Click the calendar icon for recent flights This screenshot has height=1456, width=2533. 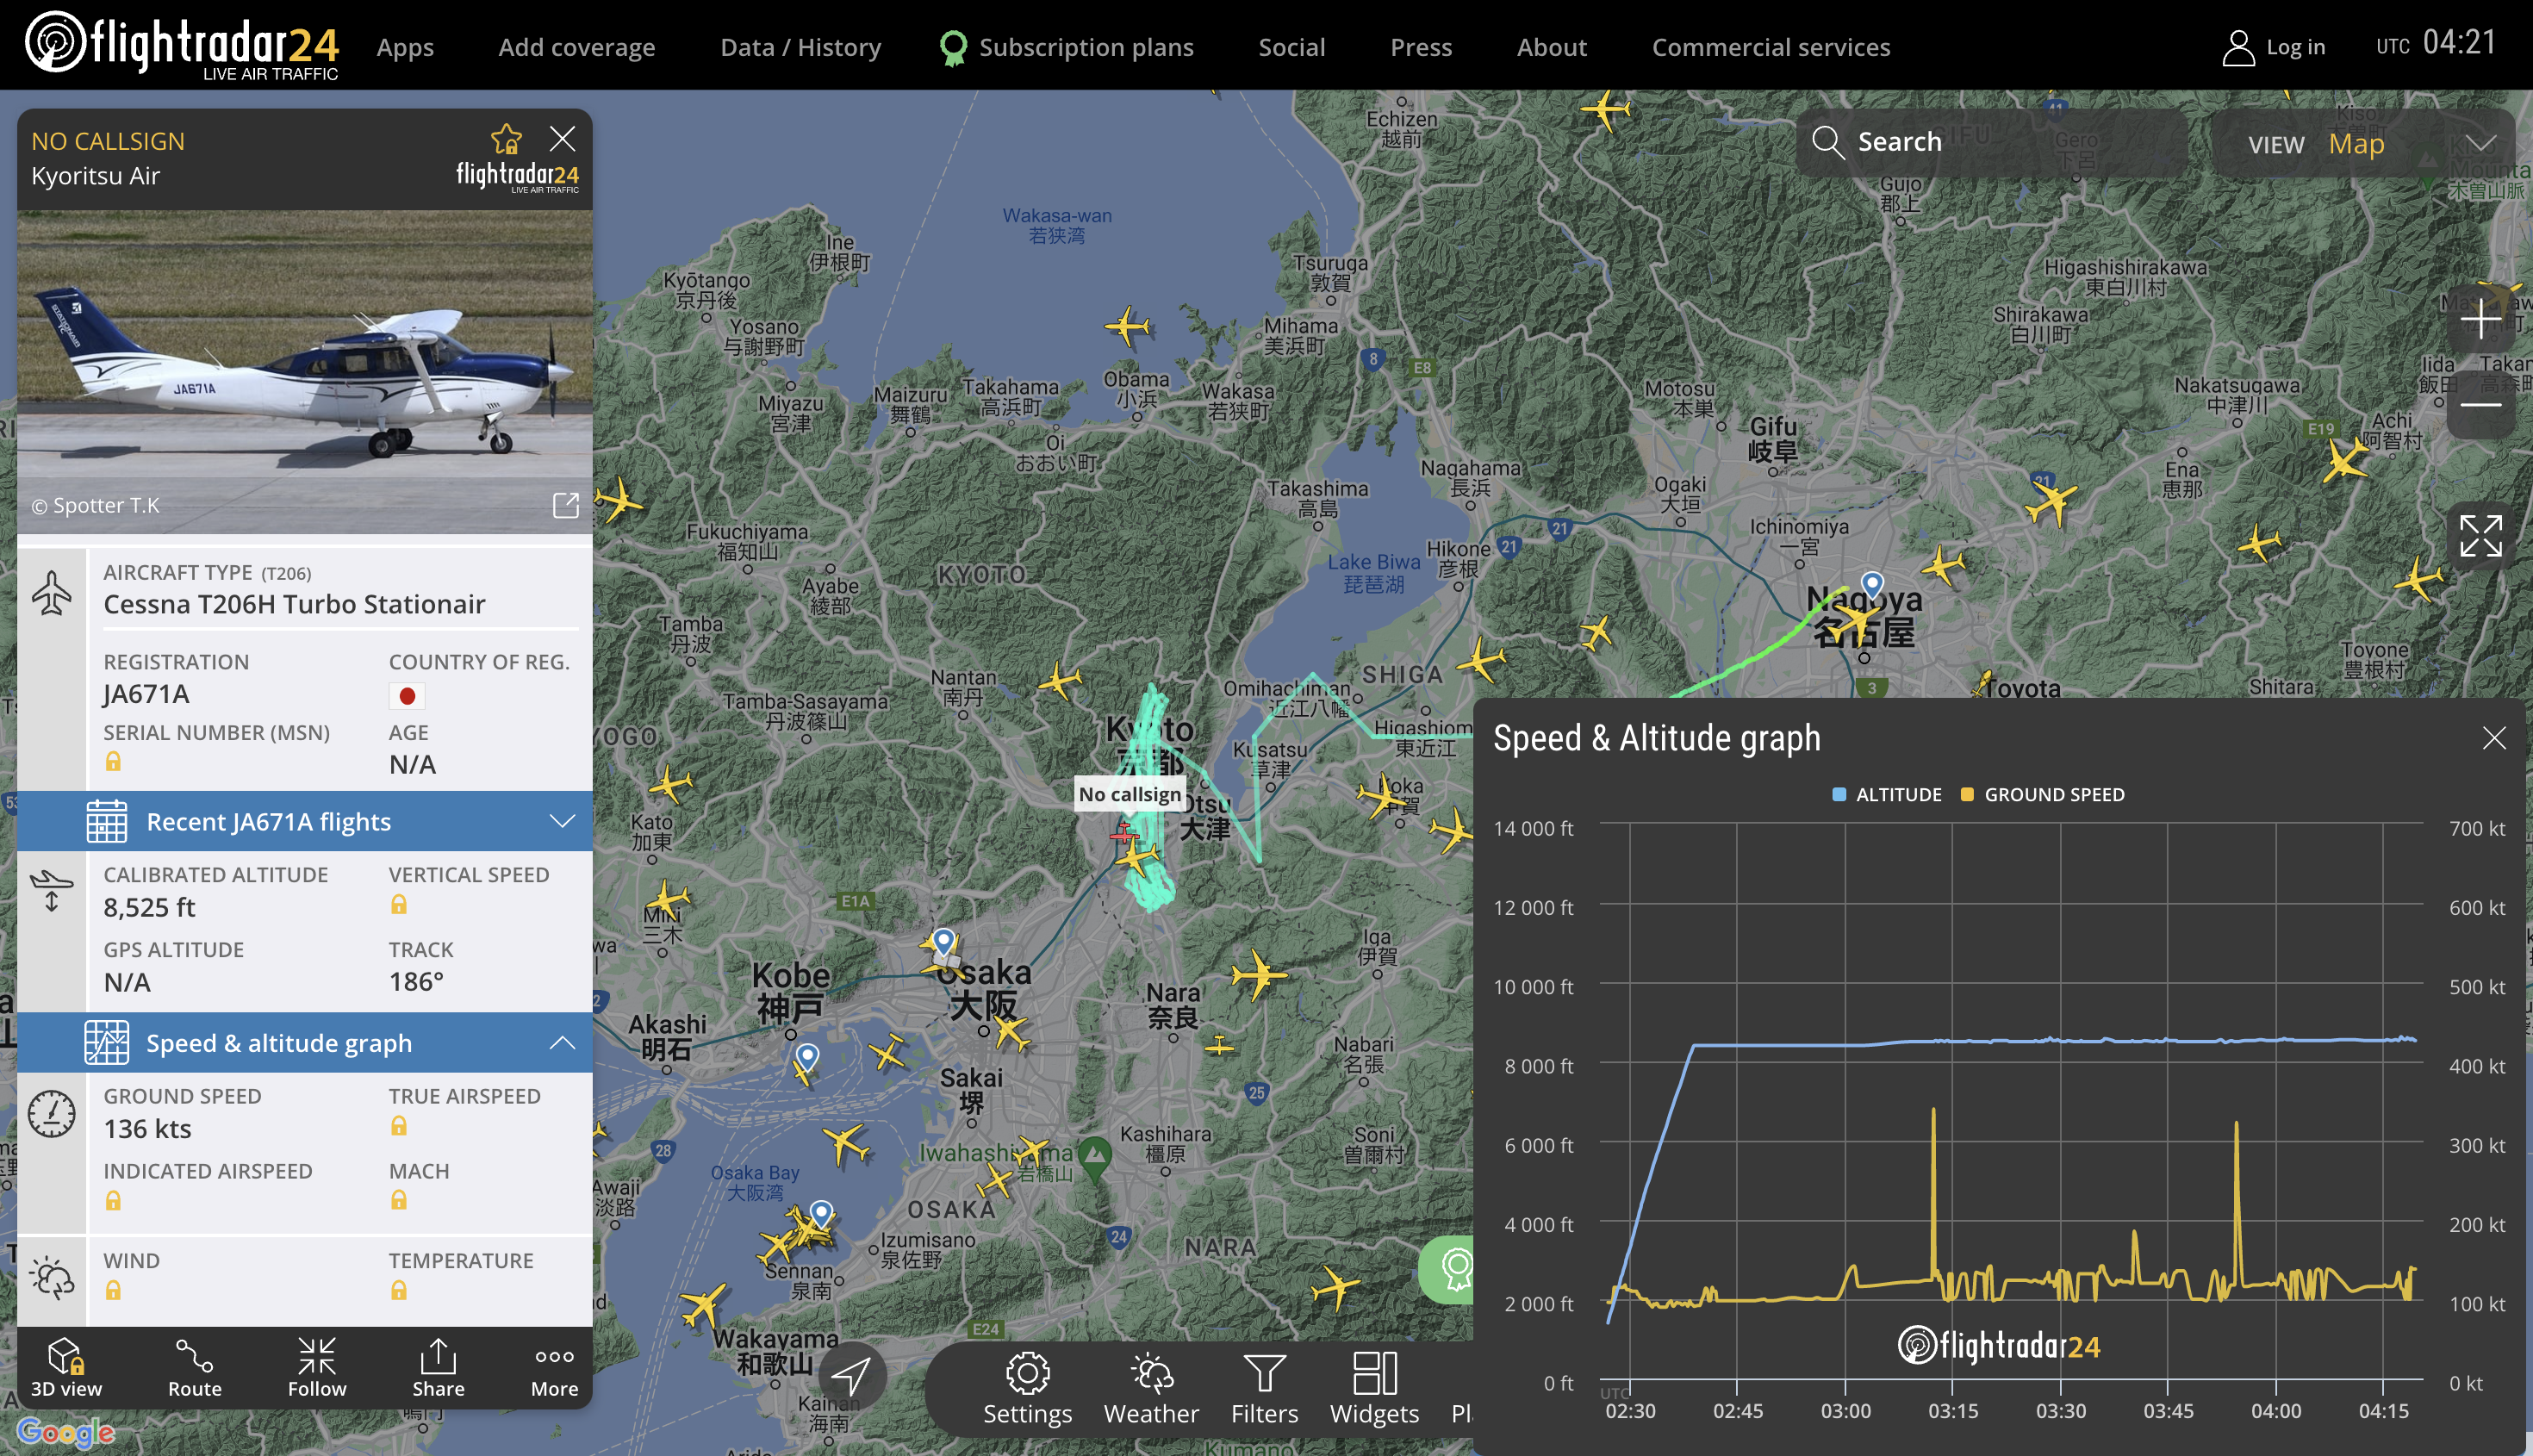coord(106,821)
